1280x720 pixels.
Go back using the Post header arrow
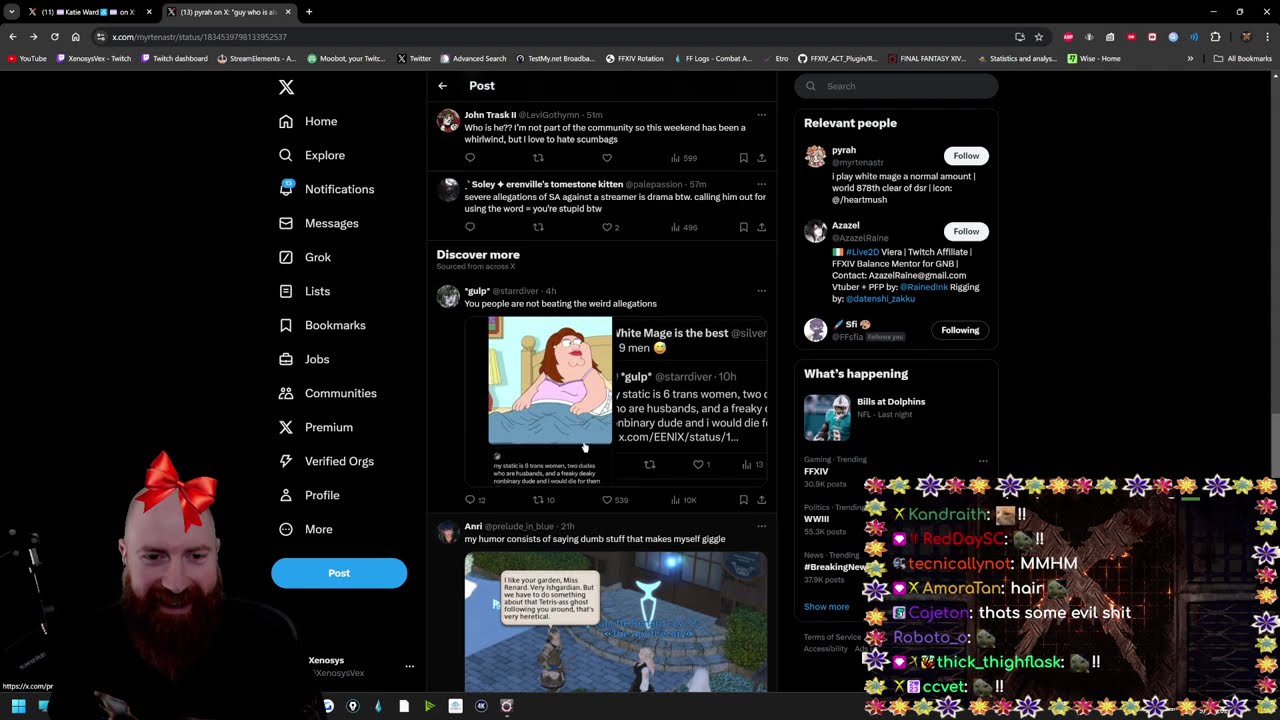click(x=443, y=86)
